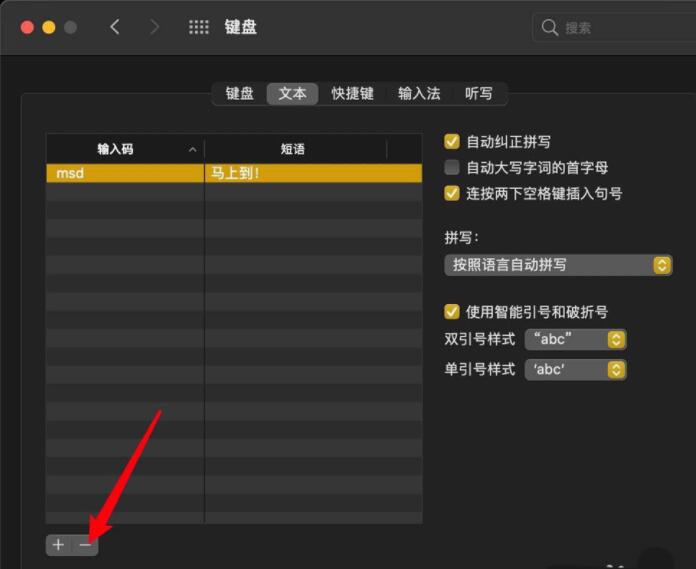Image resolution: width=696 pixels, height=569 pixels.
Task: Sort by the 输入码 column header
Action: tap(125, 149)
